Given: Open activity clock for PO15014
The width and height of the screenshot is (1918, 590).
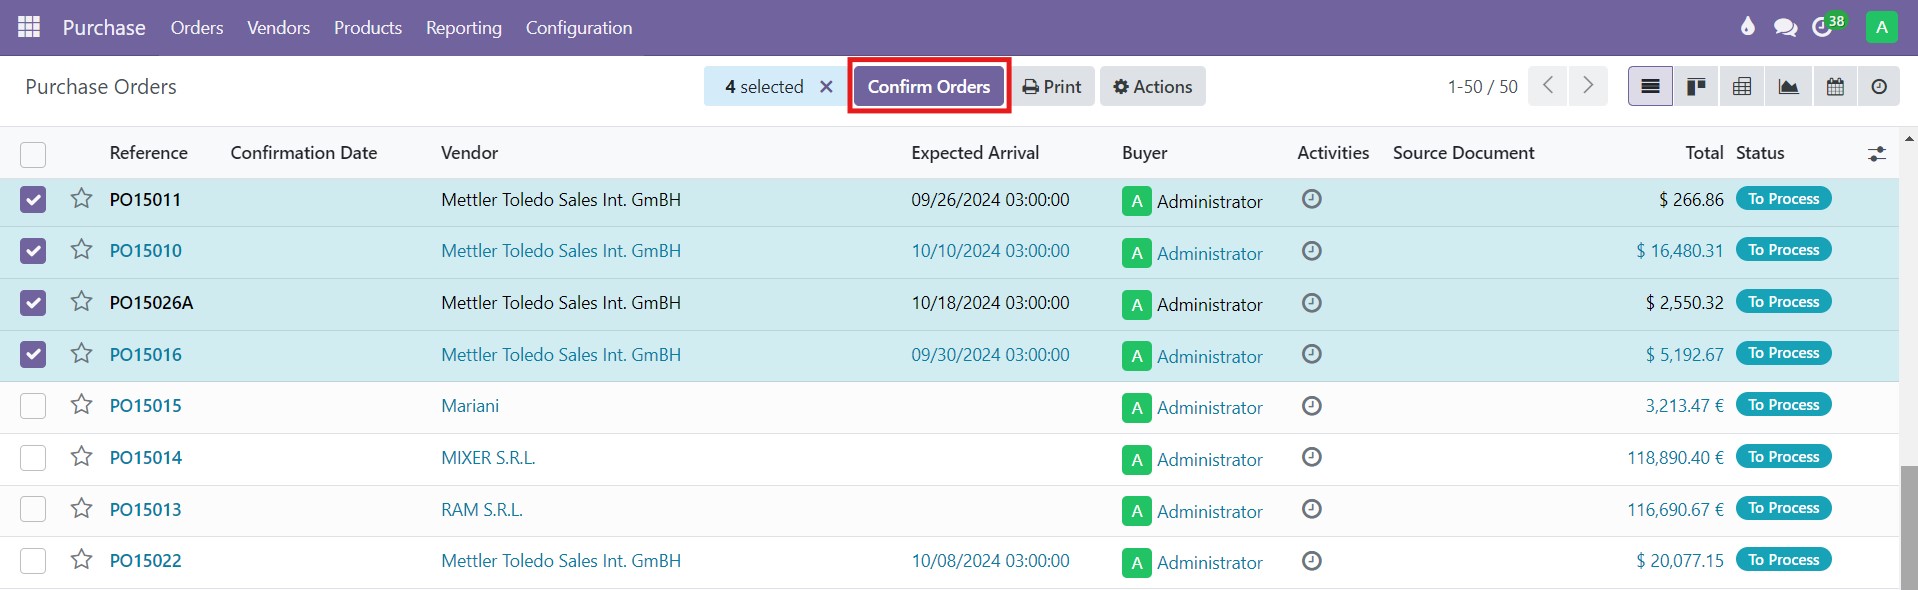Looking at the screenshot, I should pyautogui.click(x=1312, y=457).
